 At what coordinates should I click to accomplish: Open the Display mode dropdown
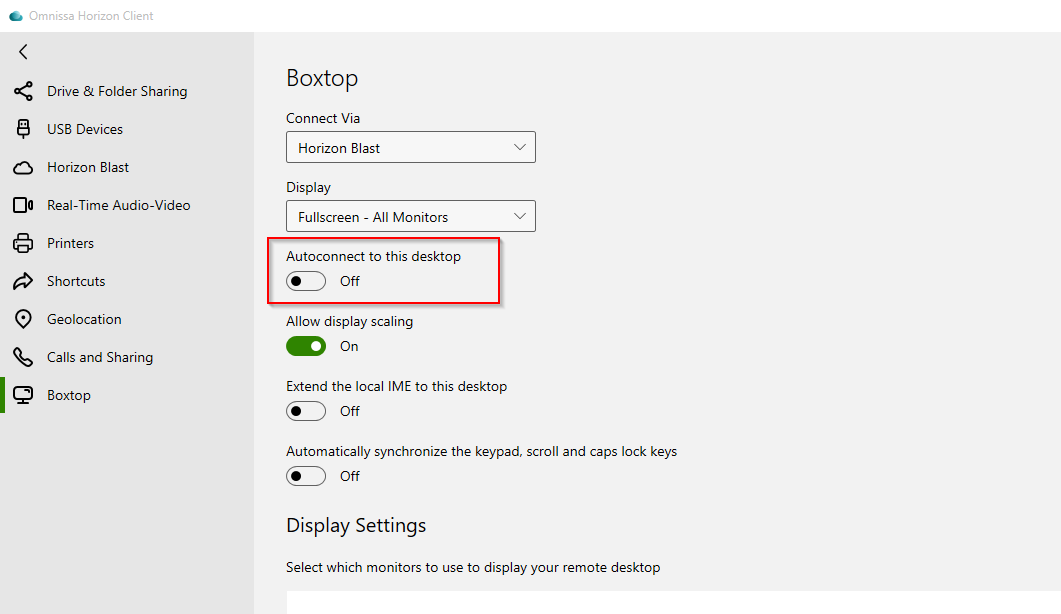click(x=411, y=216)
